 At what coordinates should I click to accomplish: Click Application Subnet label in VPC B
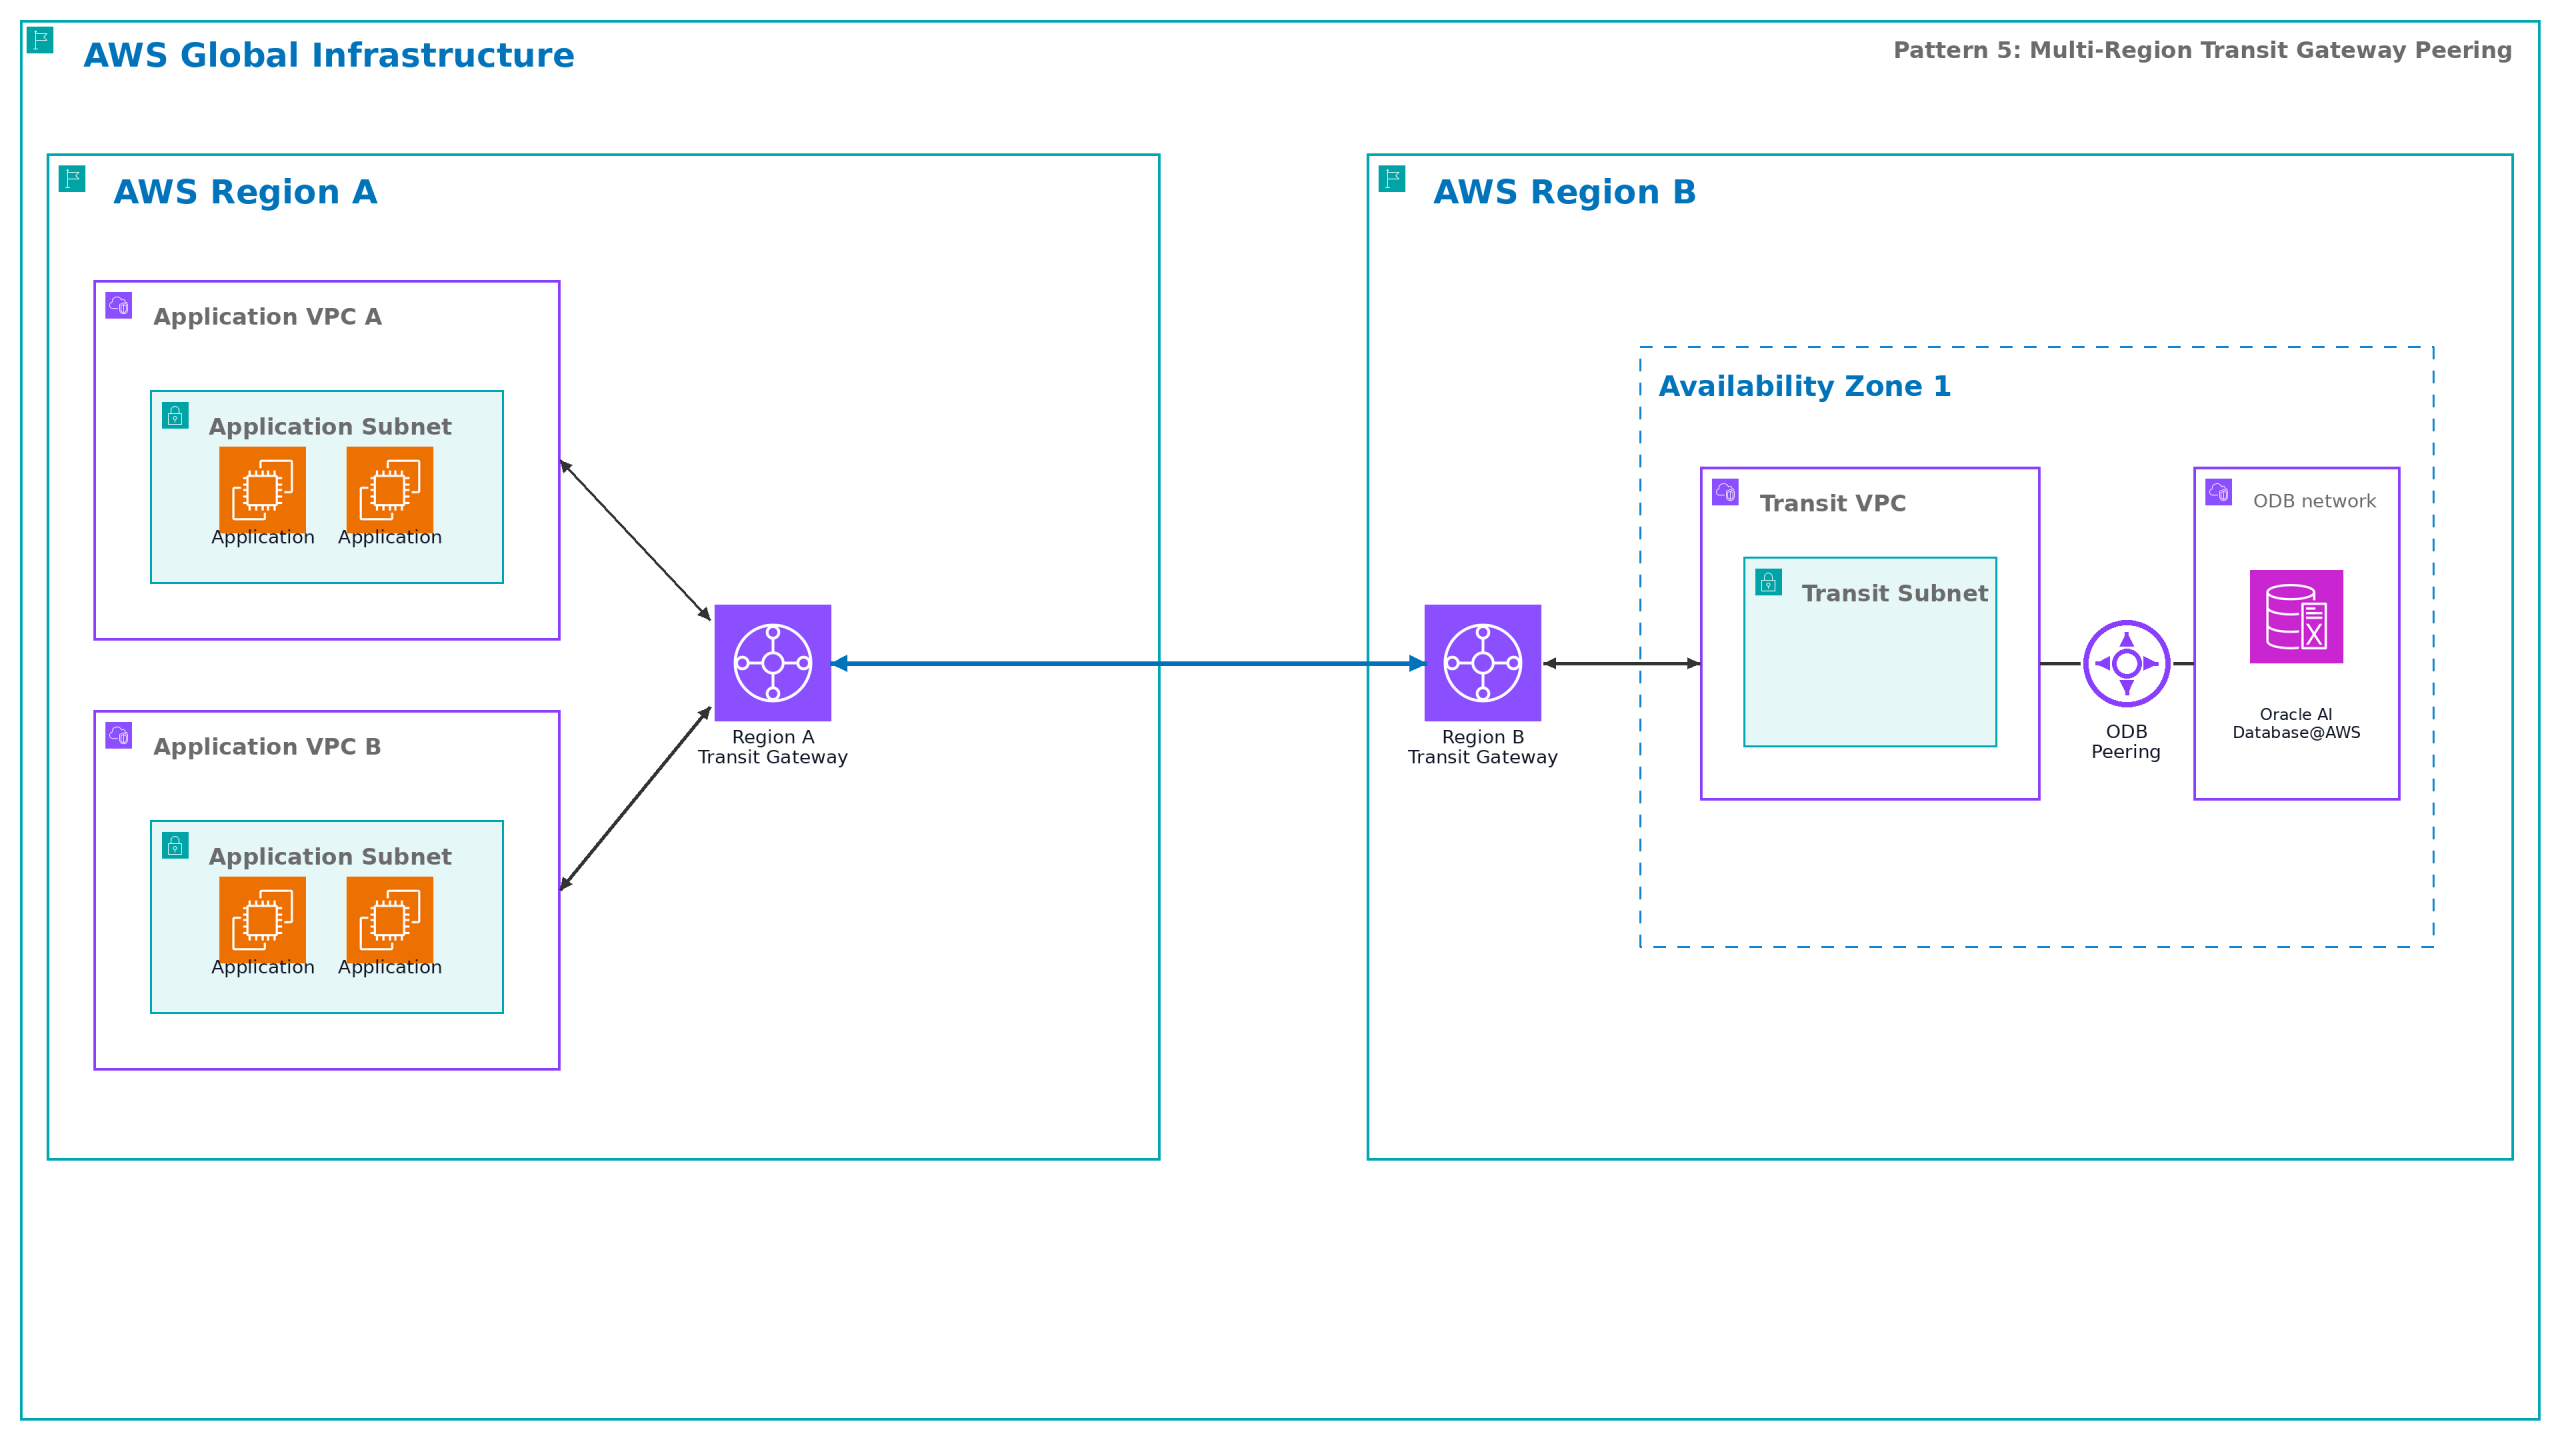(x=330, y=857)
